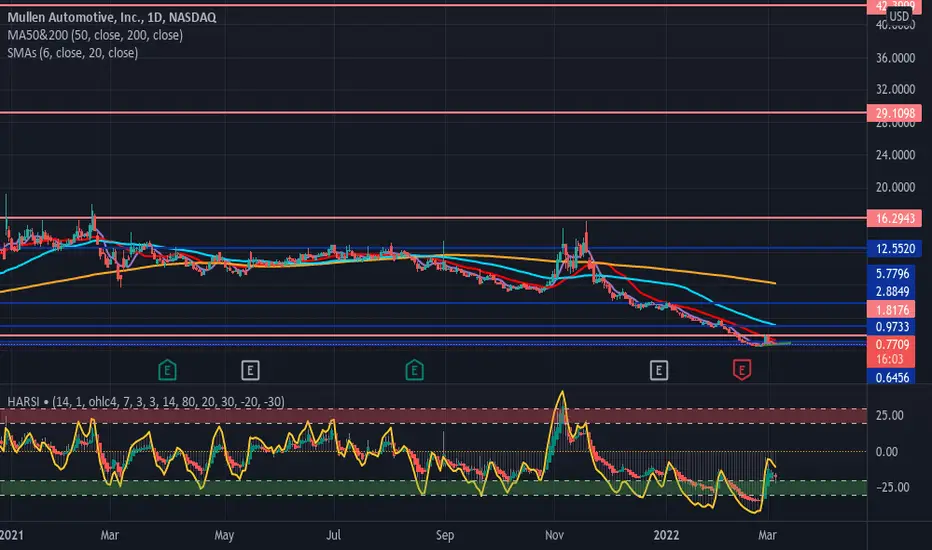Open the green earnings marker between Jul and Sep
Image resolution: width=932 pixels, height=550 pixels.
[x=414, y=370]
